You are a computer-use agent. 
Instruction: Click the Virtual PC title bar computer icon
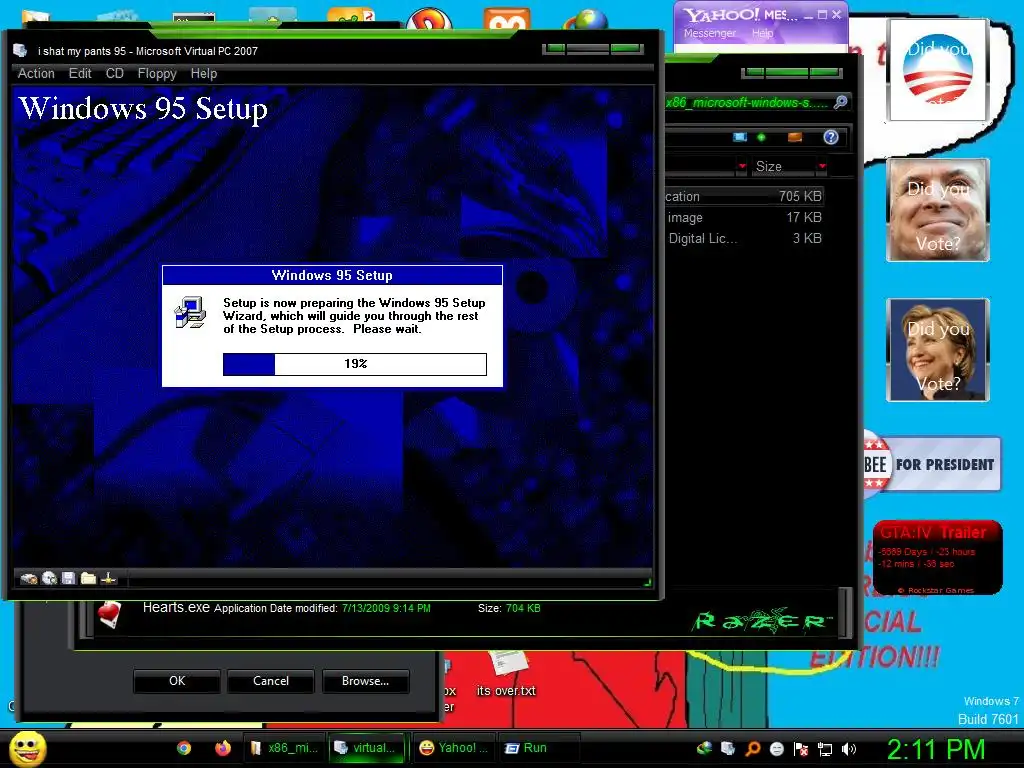(x=20, y=51)
